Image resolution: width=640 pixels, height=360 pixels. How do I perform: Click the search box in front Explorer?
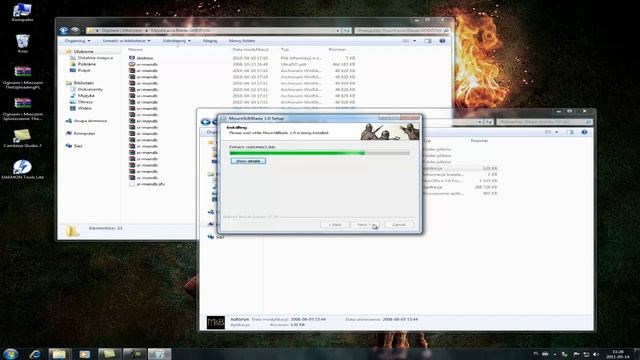coord(544,122)
